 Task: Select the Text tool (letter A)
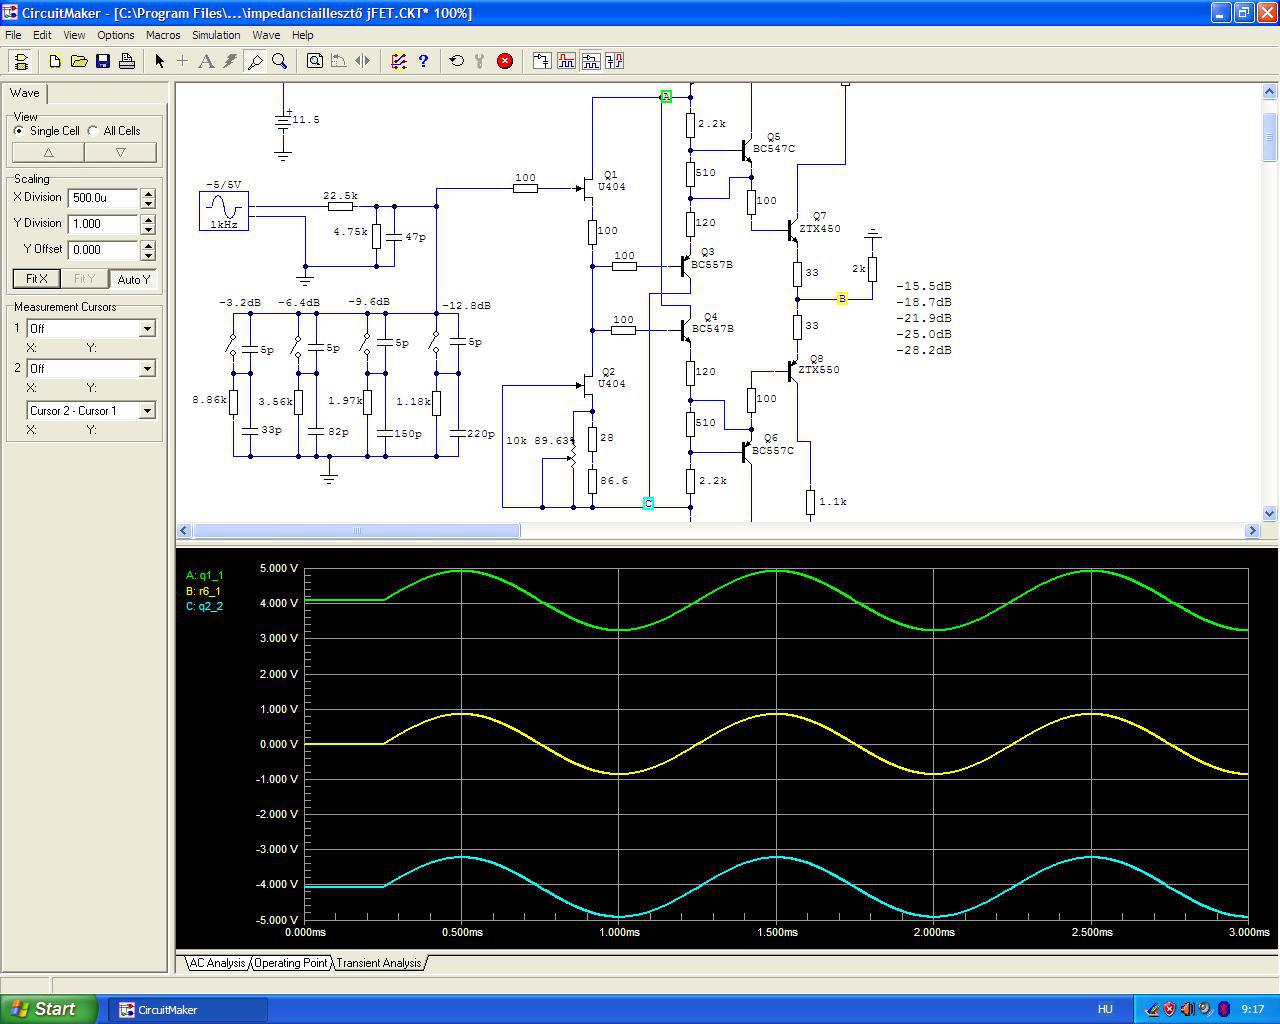click(206, 61)
